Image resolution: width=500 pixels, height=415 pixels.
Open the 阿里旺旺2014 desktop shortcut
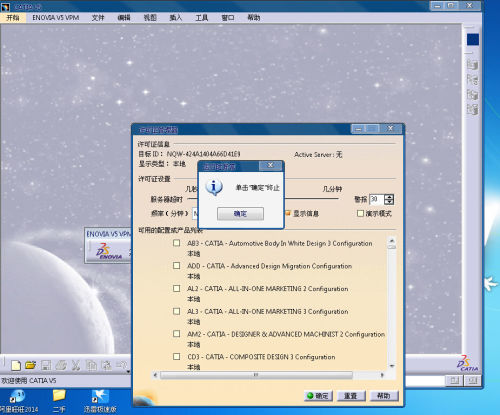pos(18,401)
